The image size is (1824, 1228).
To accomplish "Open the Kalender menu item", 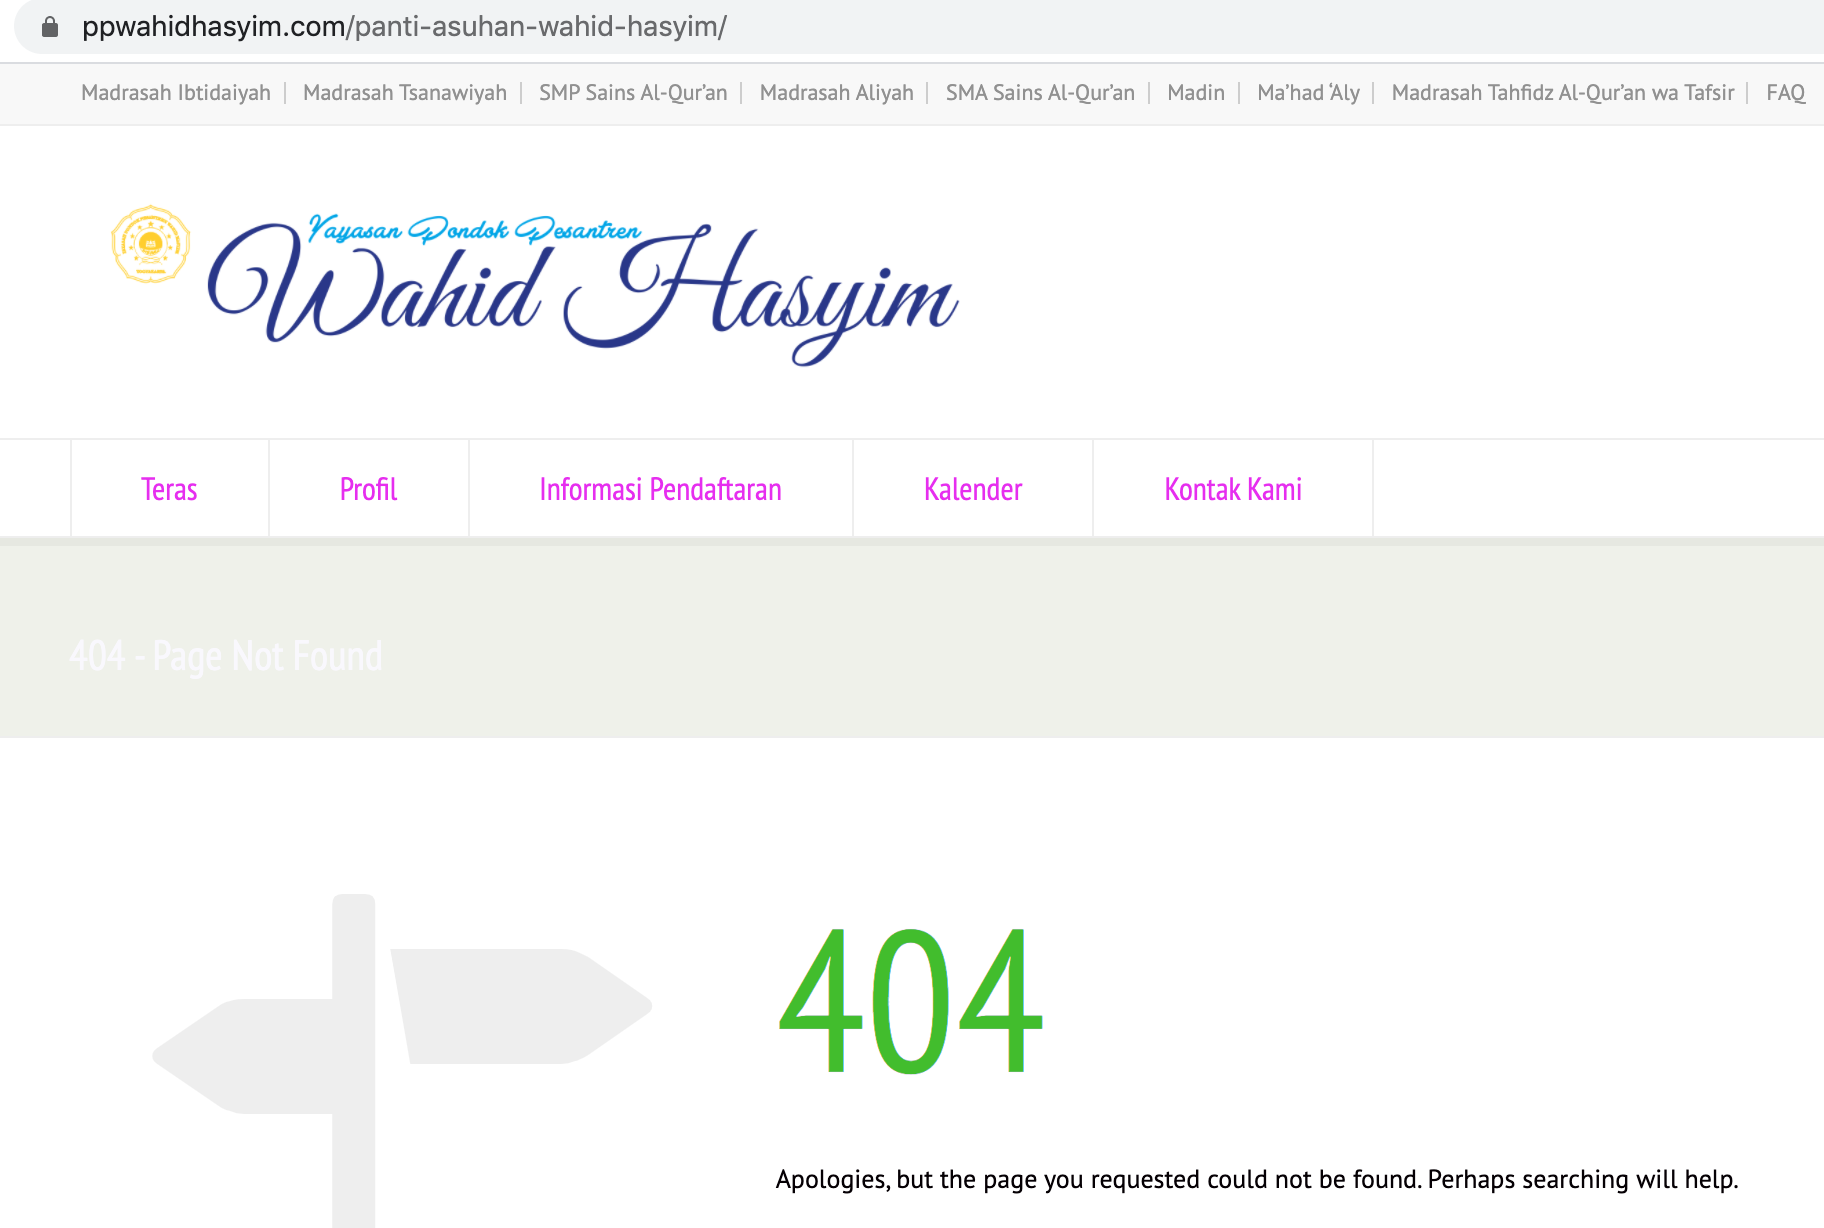I will pos(973,489).
